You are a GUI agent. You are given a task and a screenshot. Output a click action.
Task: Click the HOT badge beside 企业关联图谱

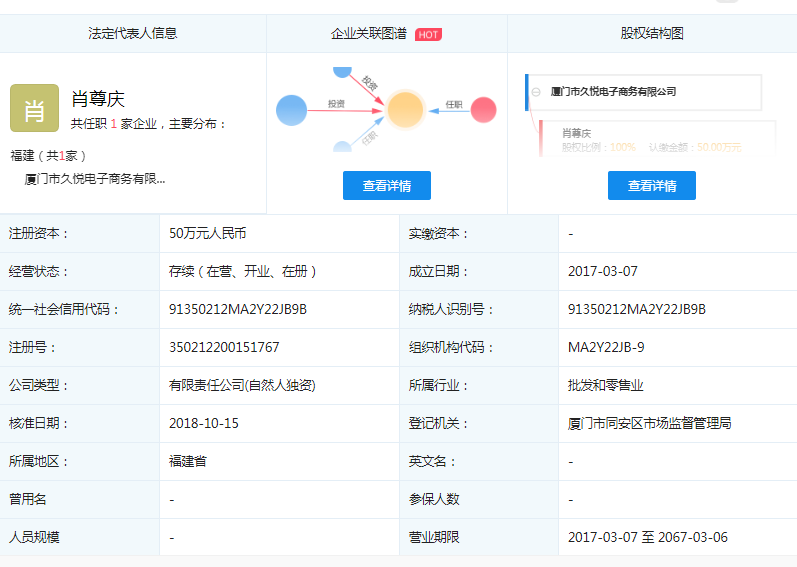[428, 35]
